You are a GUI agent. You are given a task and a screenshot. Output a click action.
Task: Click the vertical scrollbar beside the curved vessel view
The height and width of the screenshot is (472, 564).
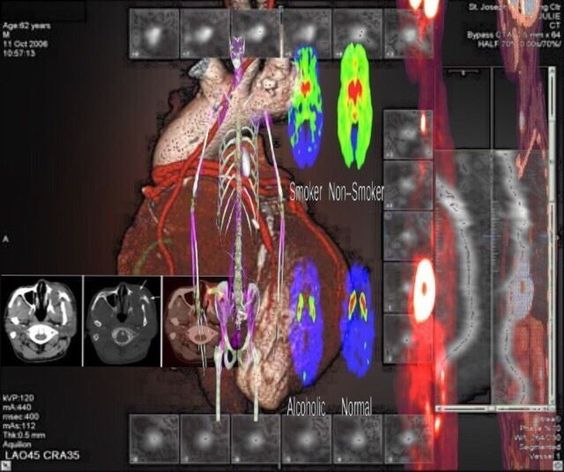[x=552, y=236]
